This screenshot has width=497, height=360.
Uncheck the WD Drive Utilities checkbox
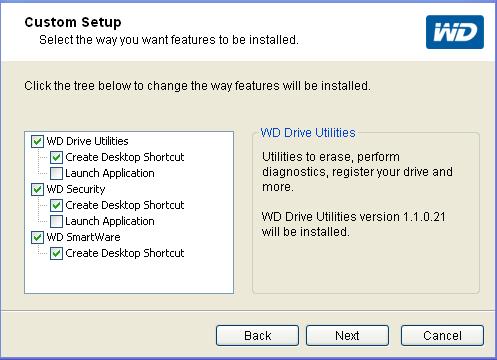(37, 141)
